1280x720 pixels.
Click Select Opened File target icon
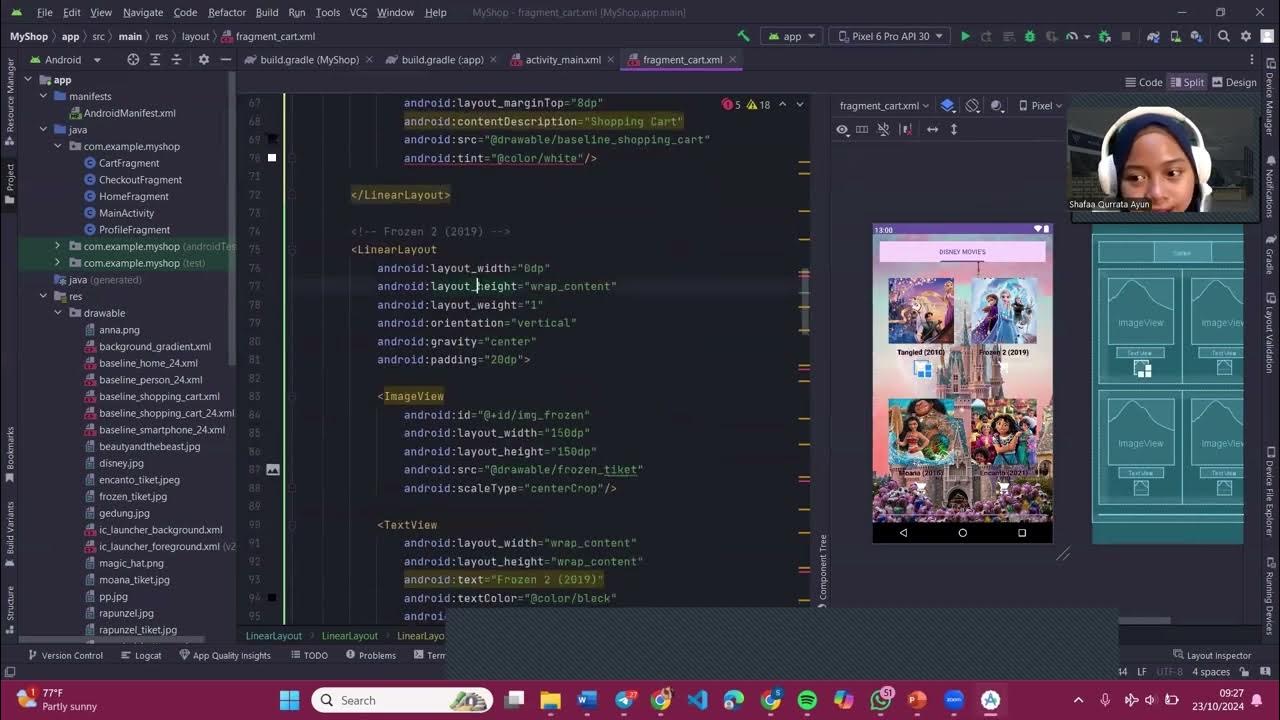click(133, 59)
